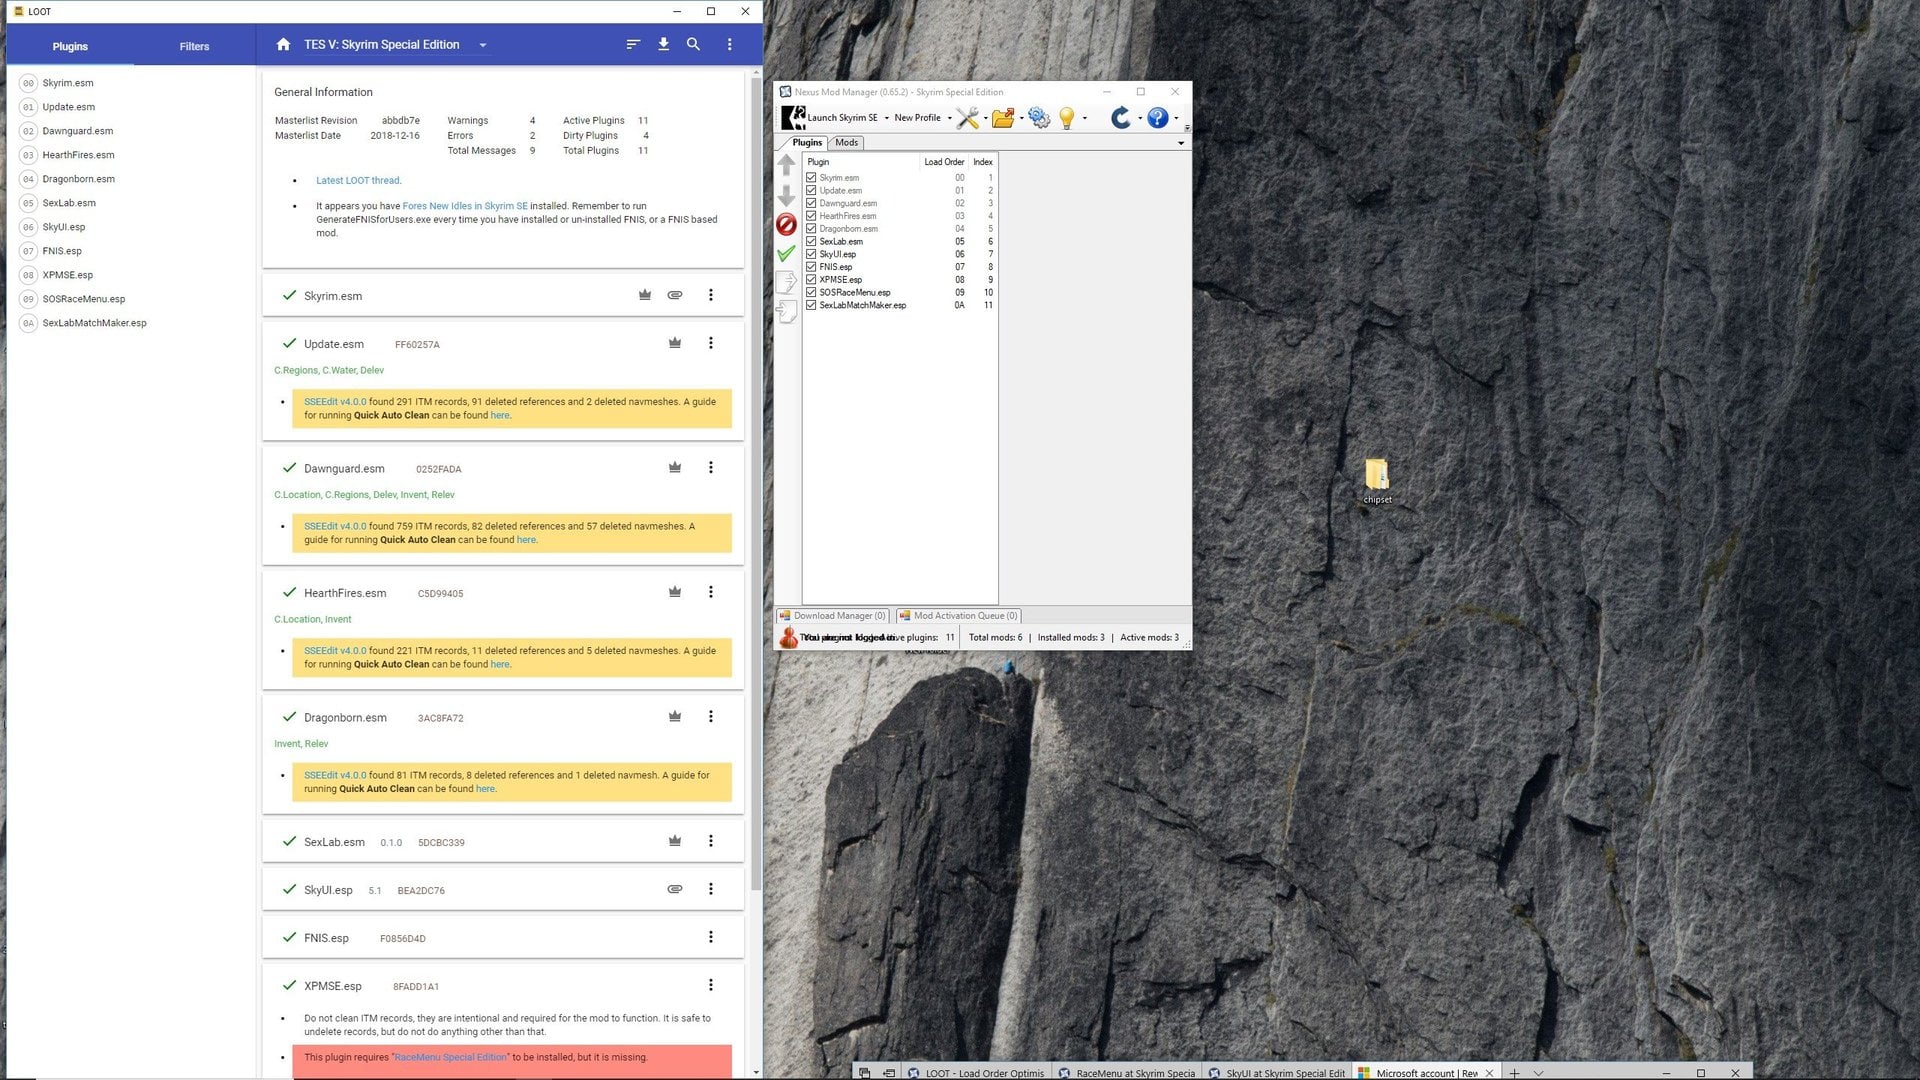Uncheck Skyrim.esm in NMM plugin list
Screen dimensions: 1920x1080
tap(811, 178)
